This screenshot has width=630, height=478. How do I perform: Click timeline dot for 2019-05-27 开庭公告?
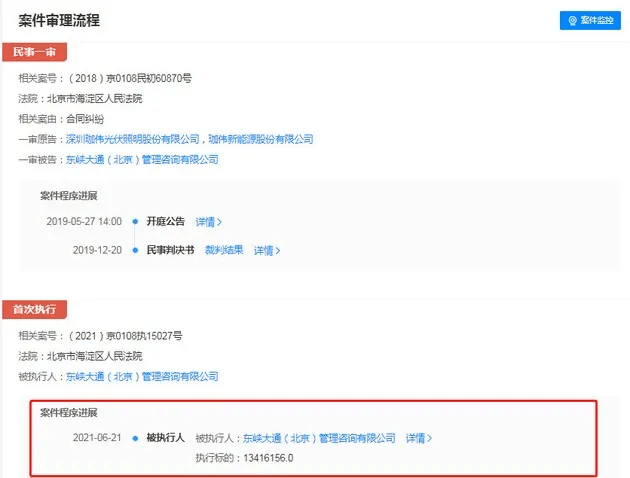[x=135, y=221]
